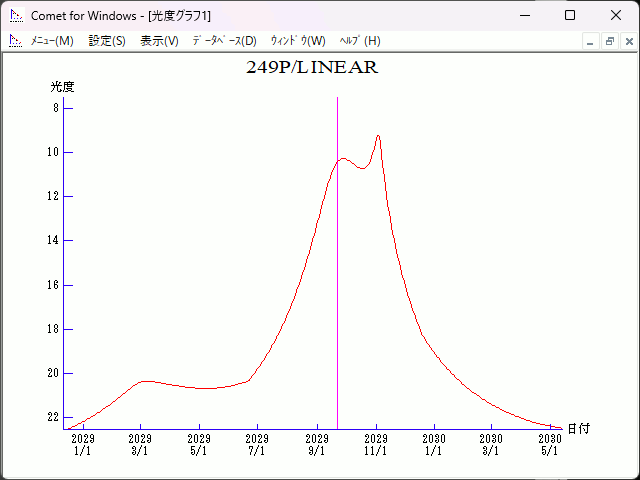Minimize the Comet for Windows main window
640x480 pixels.
523,15
